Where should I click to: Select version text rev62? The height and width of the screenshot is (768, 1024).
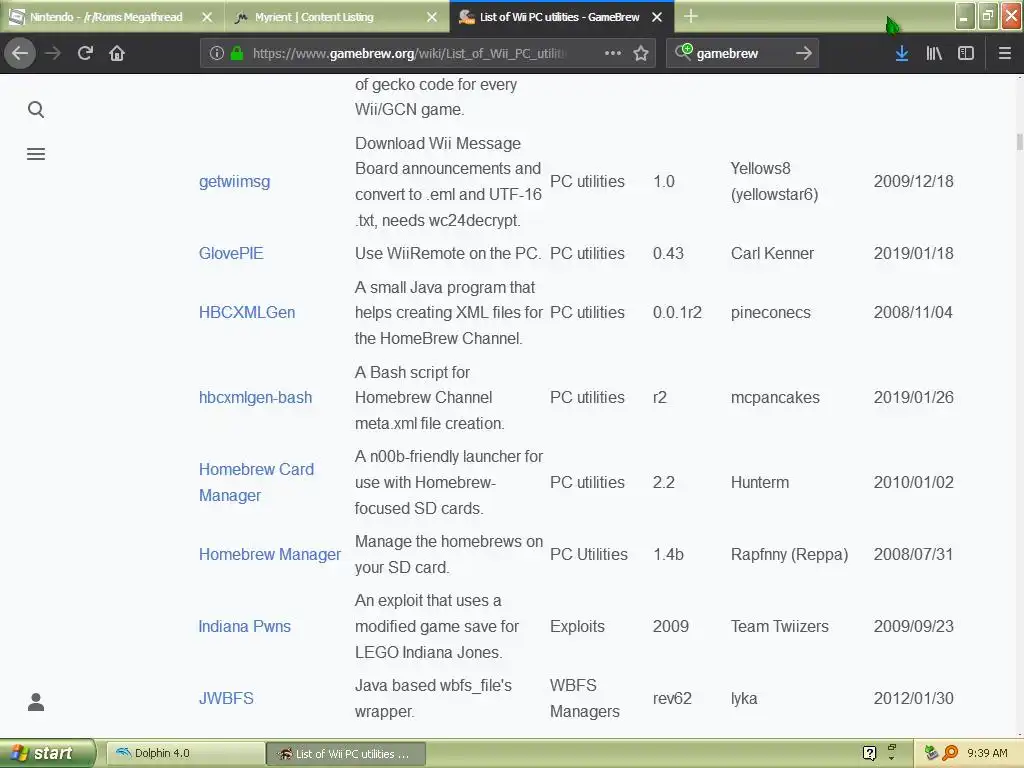tap(672, 698)
